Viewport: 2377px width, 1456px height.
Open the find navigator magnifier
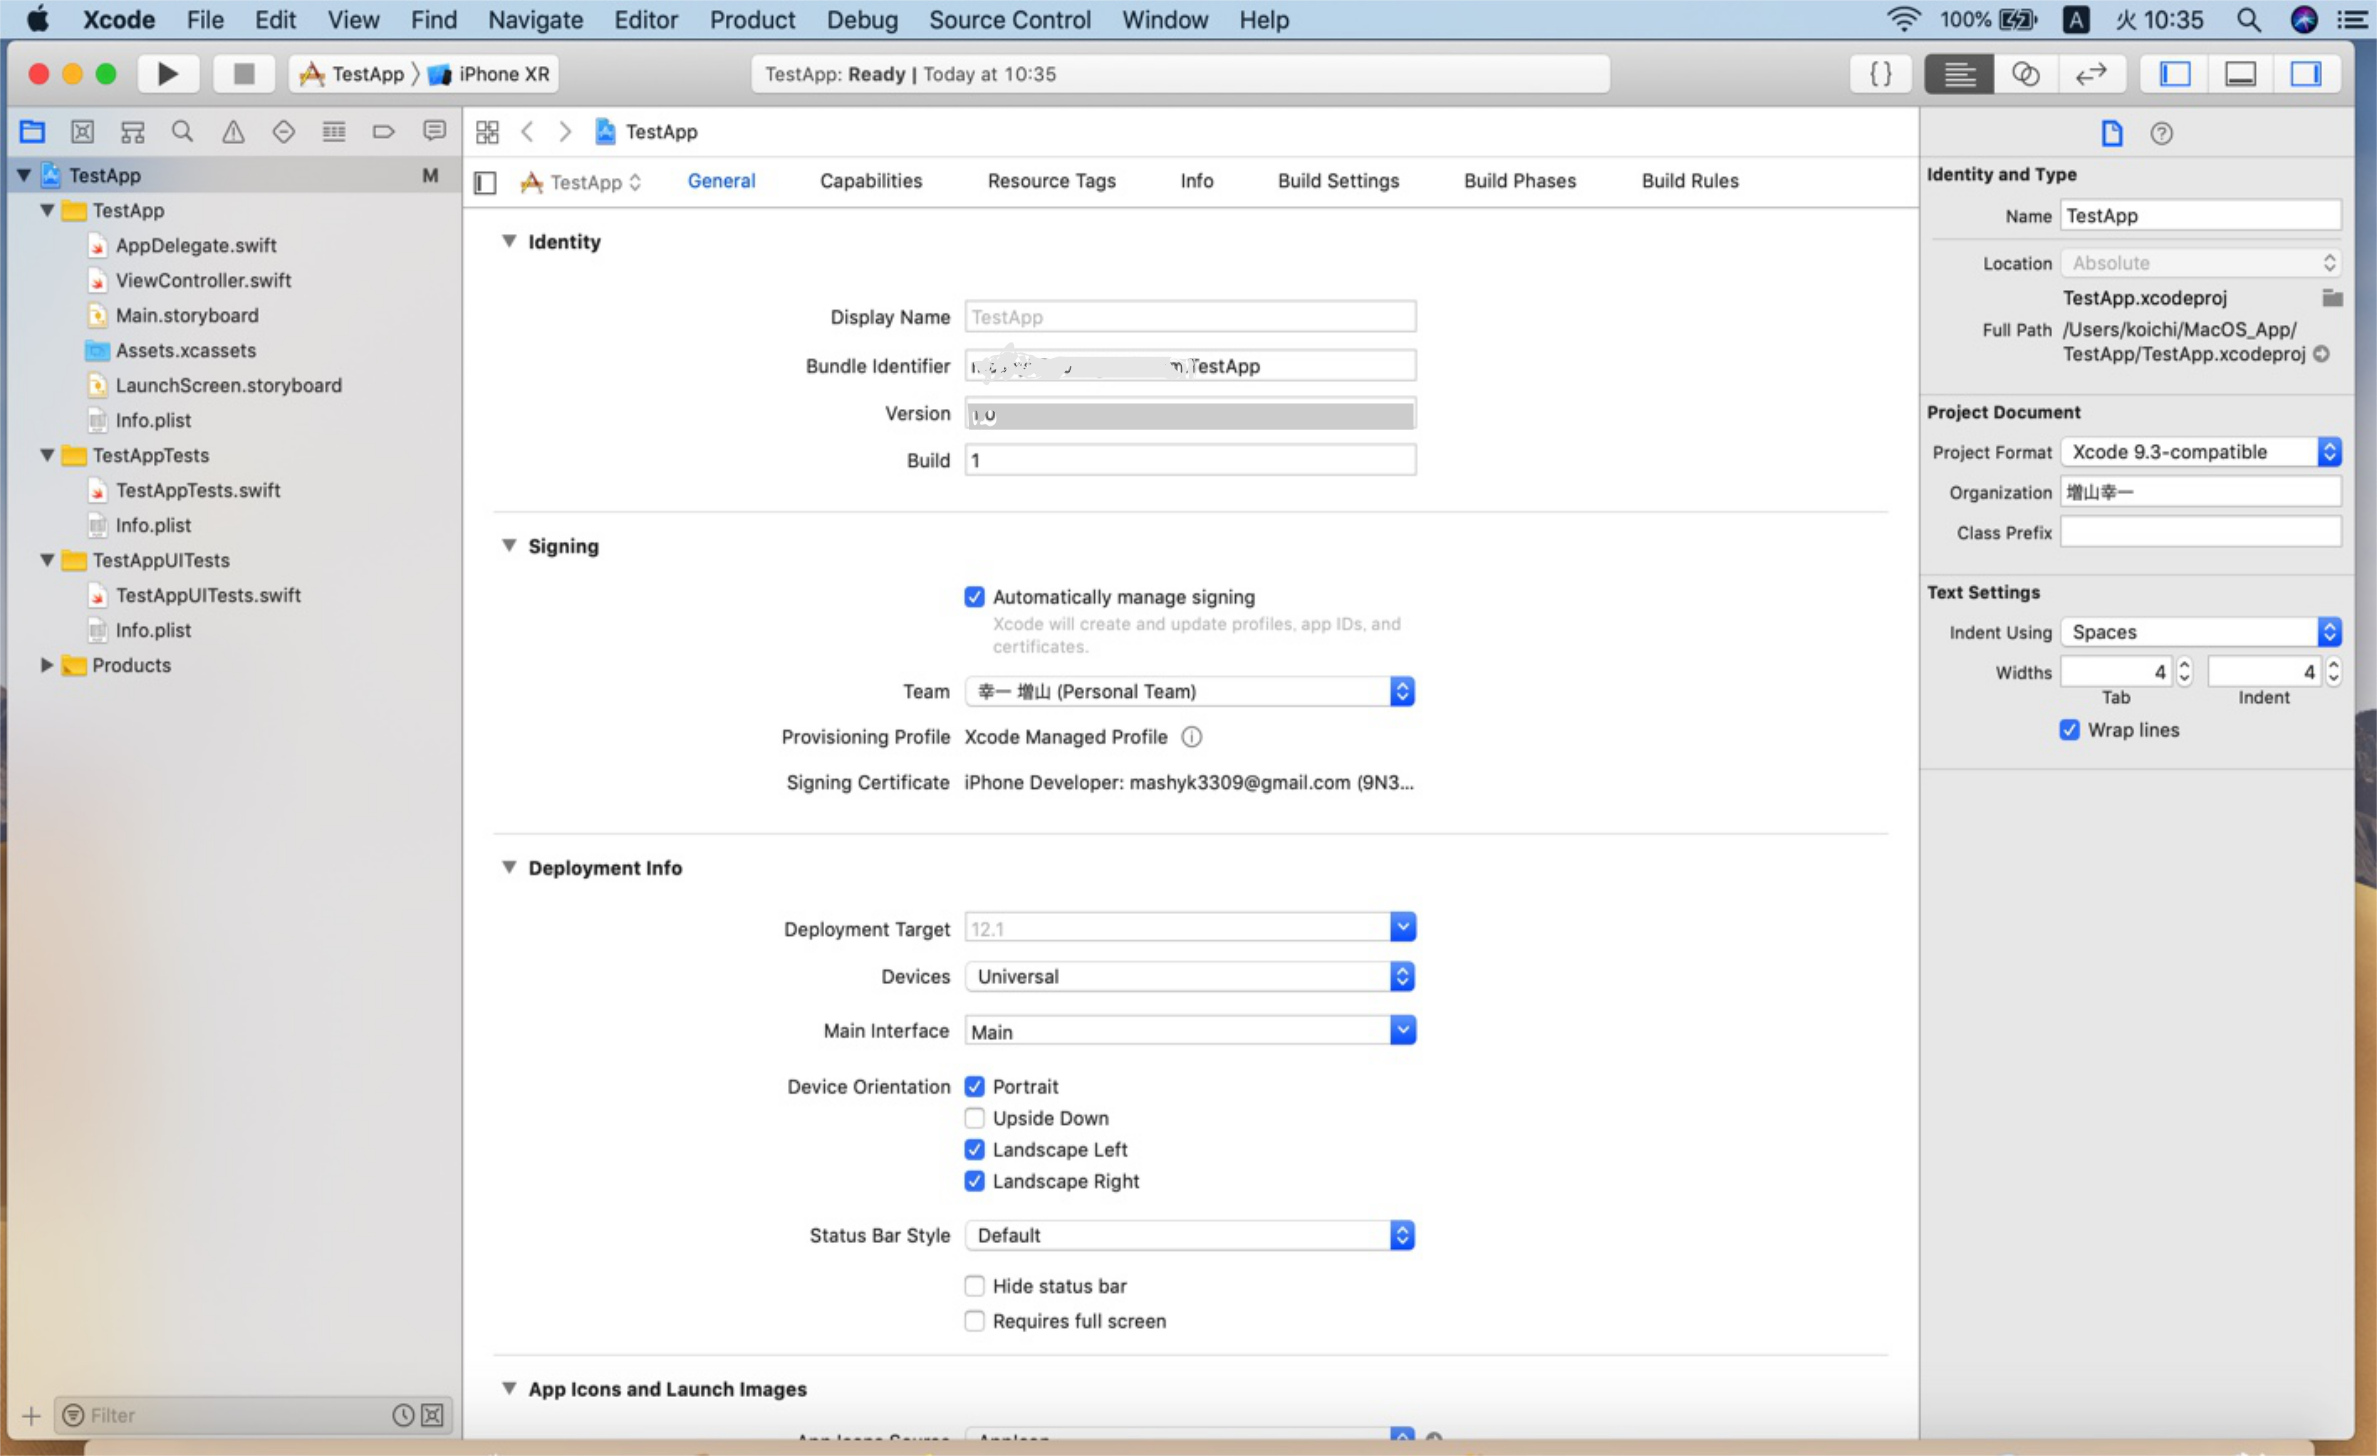(x=182, y=131)
